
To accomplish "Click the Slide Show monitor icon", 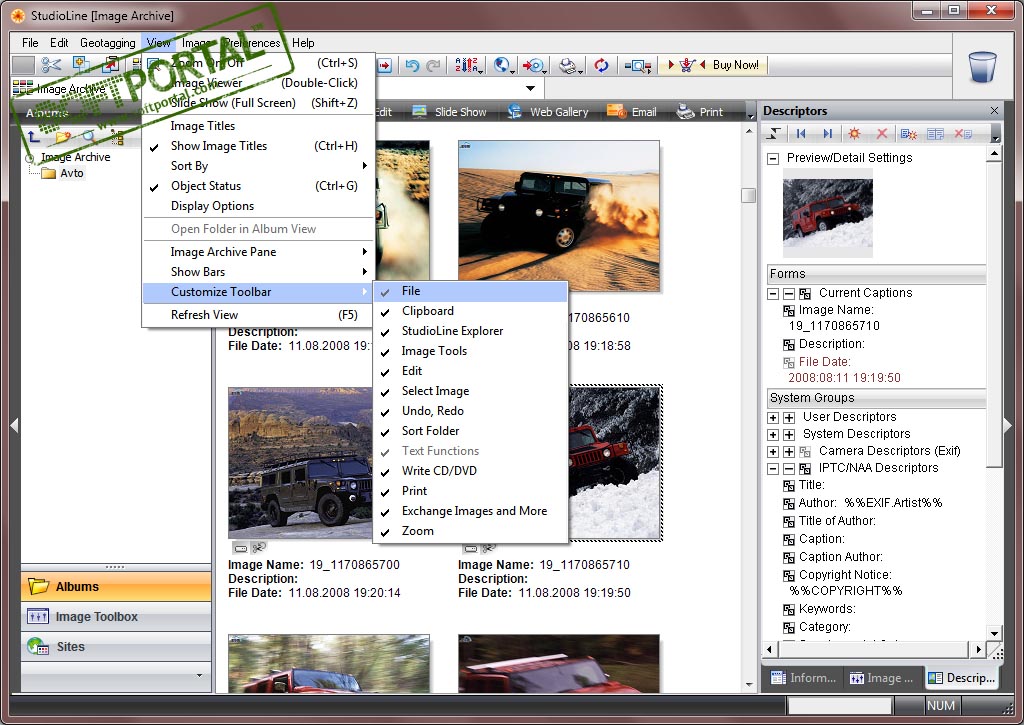I will click(419, 112).
